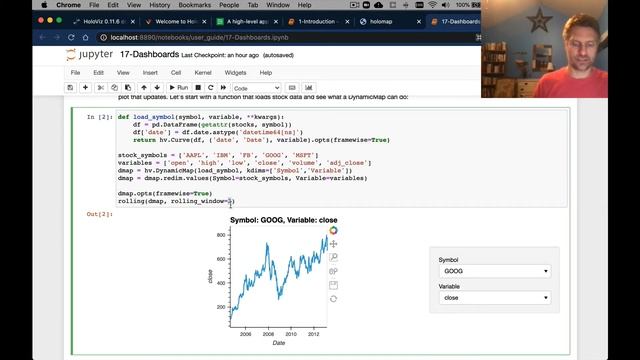
Task: Open the Jupyter View menu
Action: click(123, 73)
